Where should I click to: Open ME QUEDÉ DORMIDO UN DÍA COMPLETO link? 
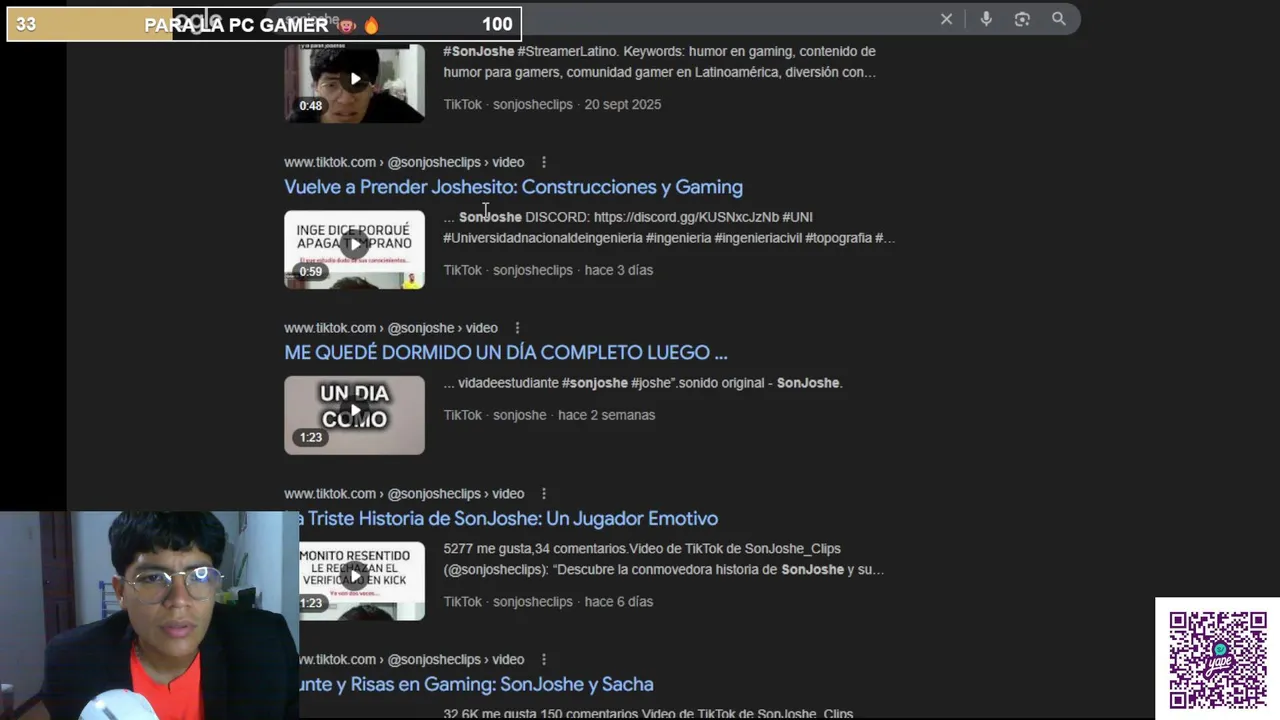(x=505, y=353)
